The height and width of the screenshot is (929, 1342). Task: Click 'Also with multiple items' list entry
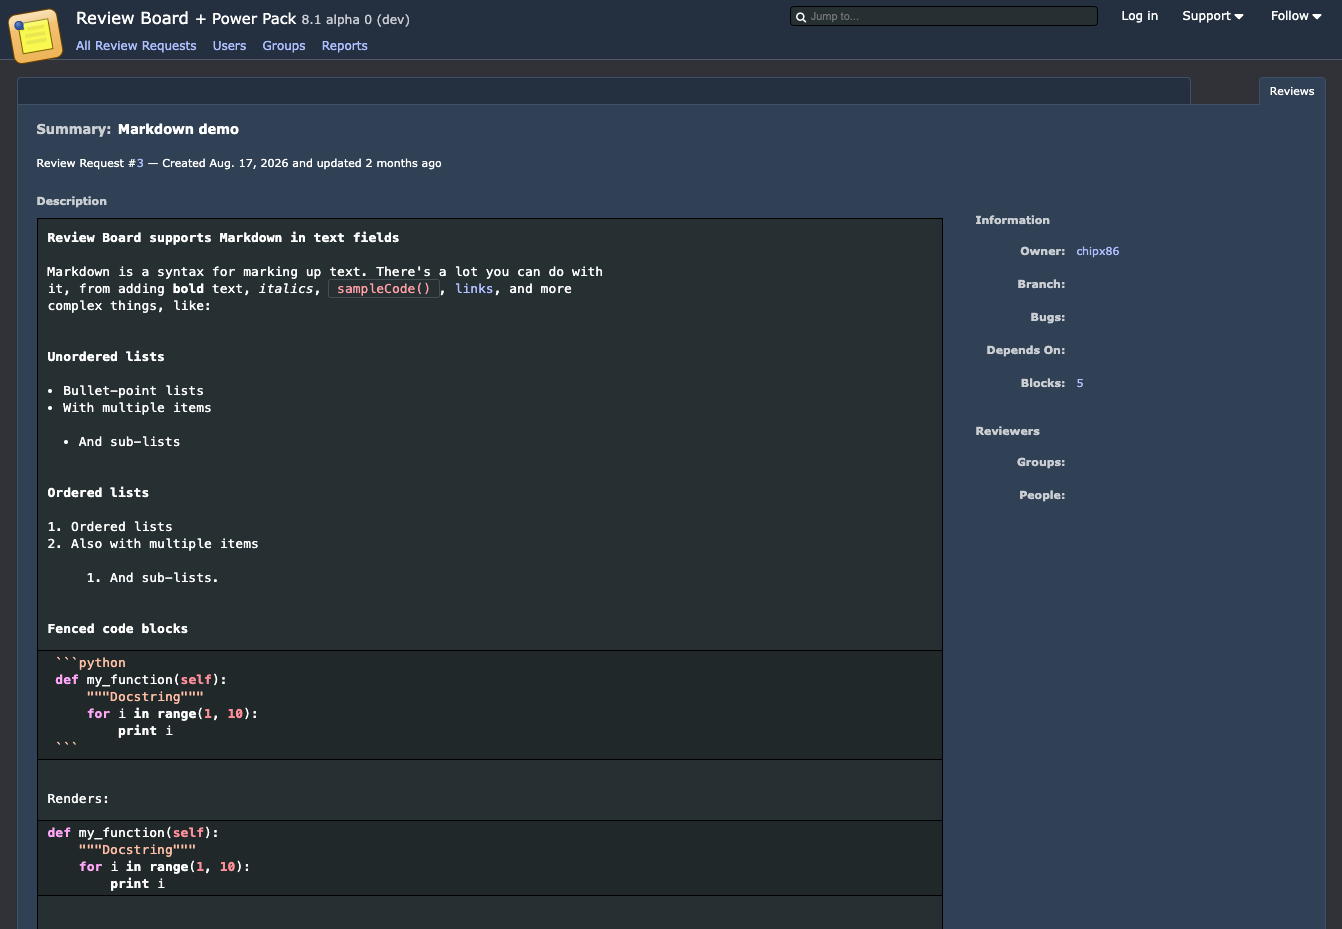[x=165, y=544]
